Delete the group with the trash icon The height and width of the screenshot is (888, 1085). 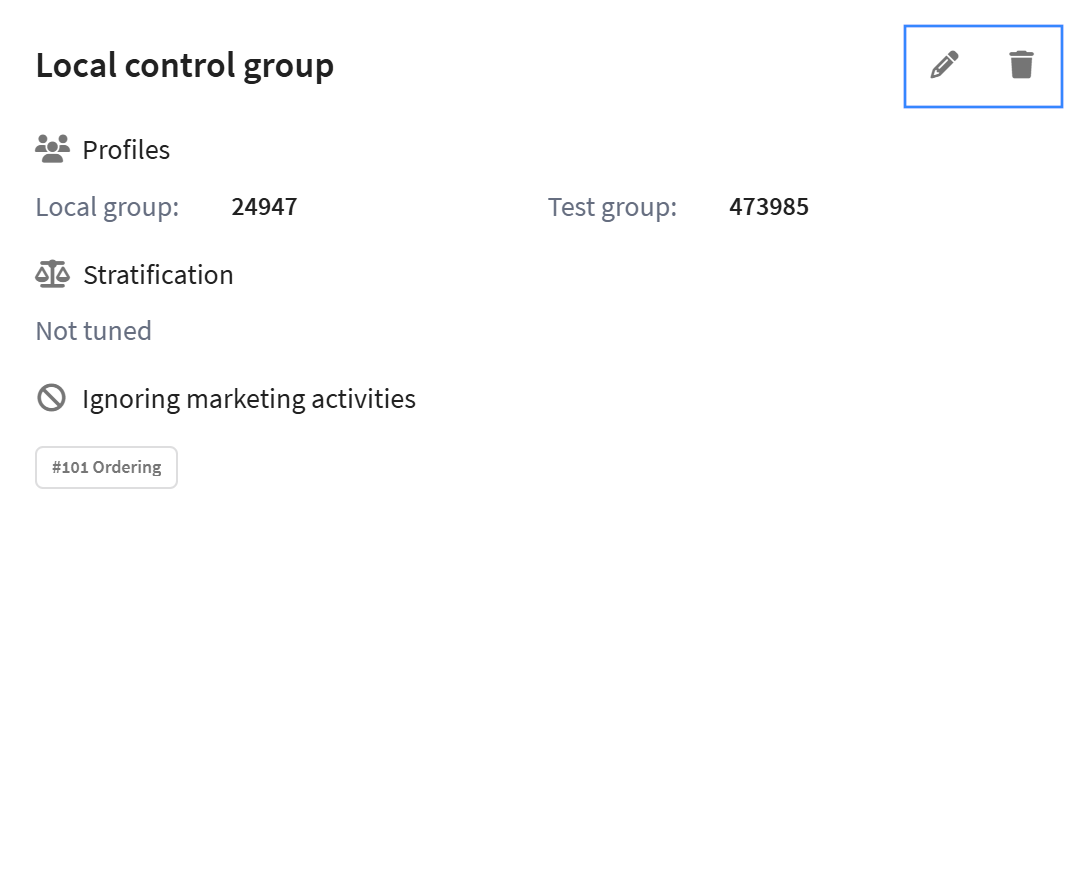[1020, 65]
